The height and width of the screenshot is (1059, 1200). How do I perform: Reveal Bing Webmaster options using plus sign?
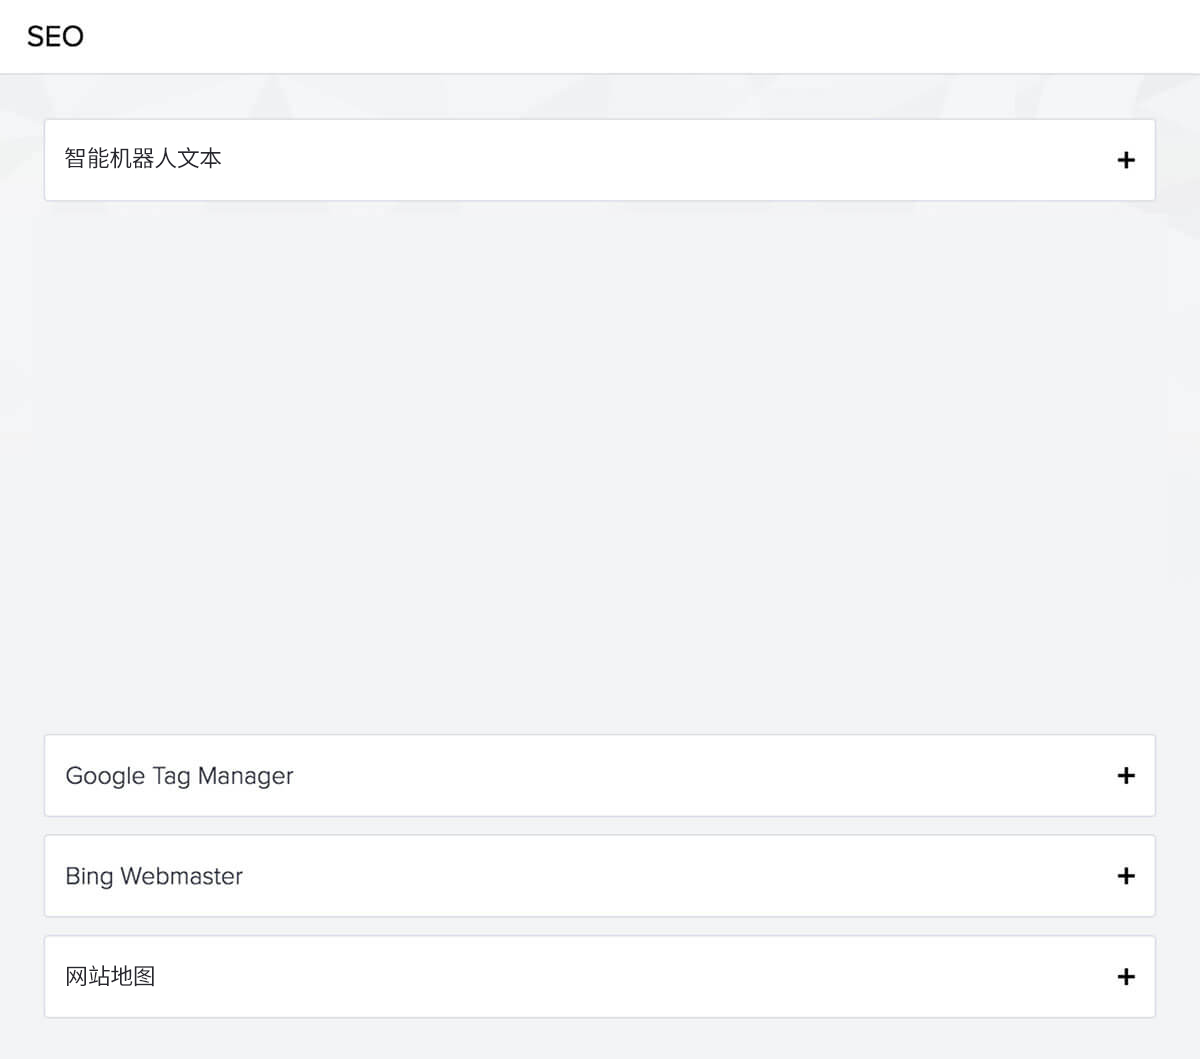tap(1126, 876)
